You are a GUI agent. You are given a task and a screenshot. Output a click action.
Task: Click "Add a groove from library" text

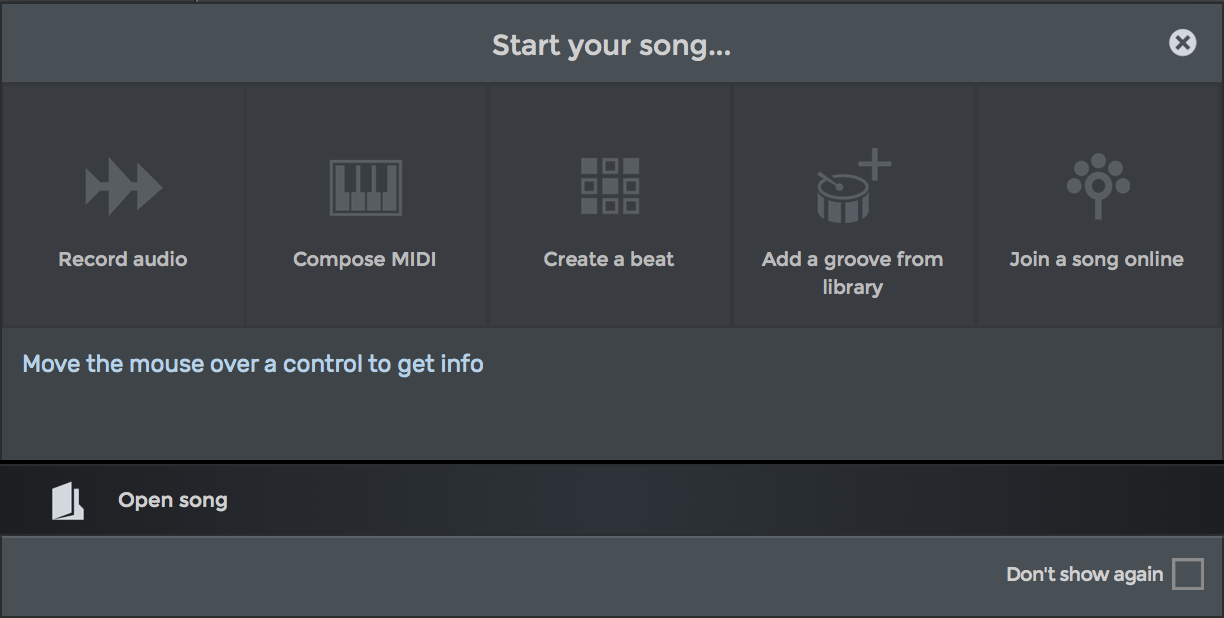853,273
